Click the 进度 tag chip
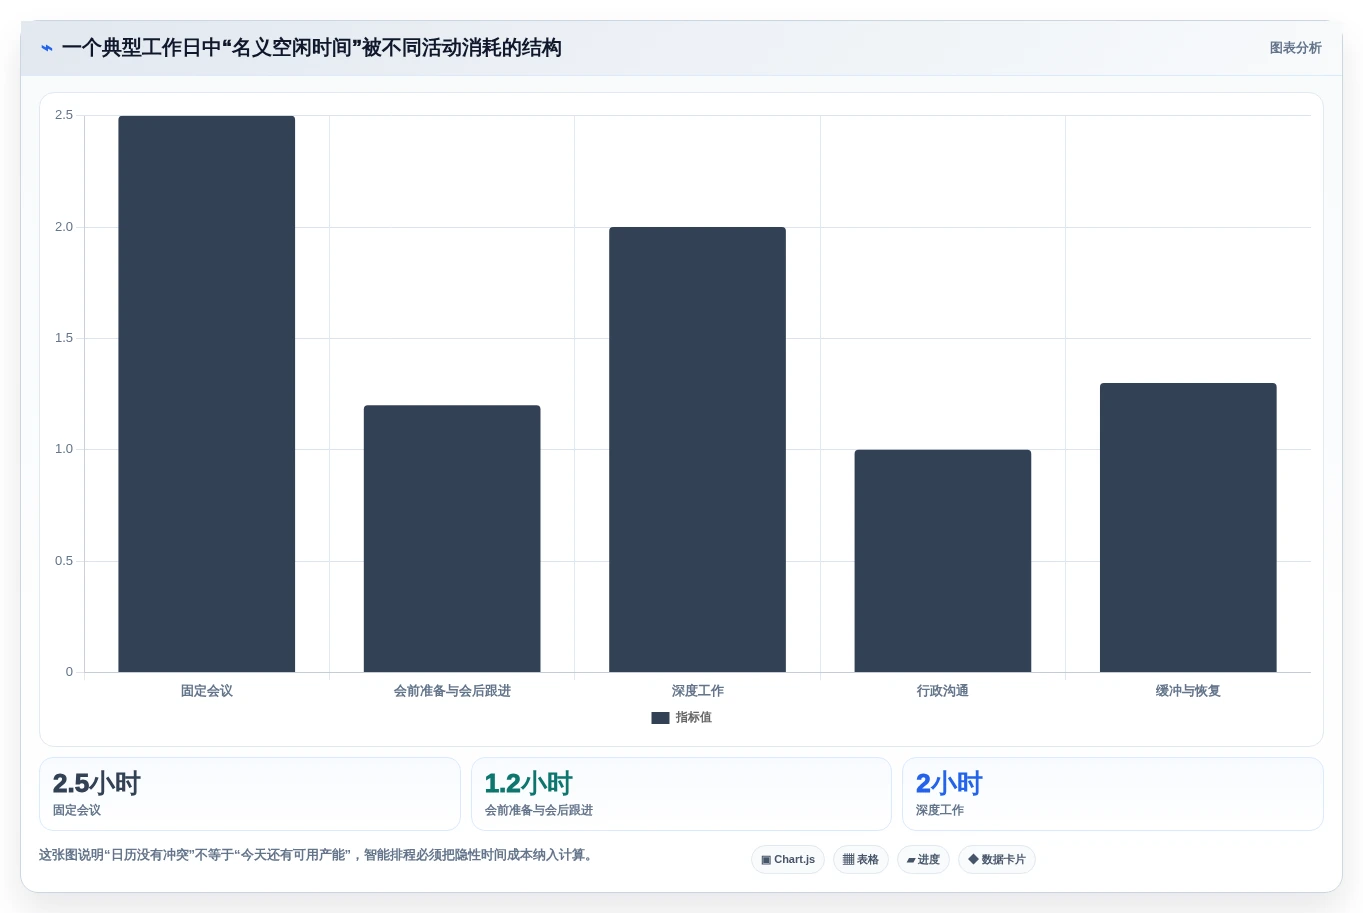Image resolution: width=1363 pixels, height=913 pixels. pos(923,860)
